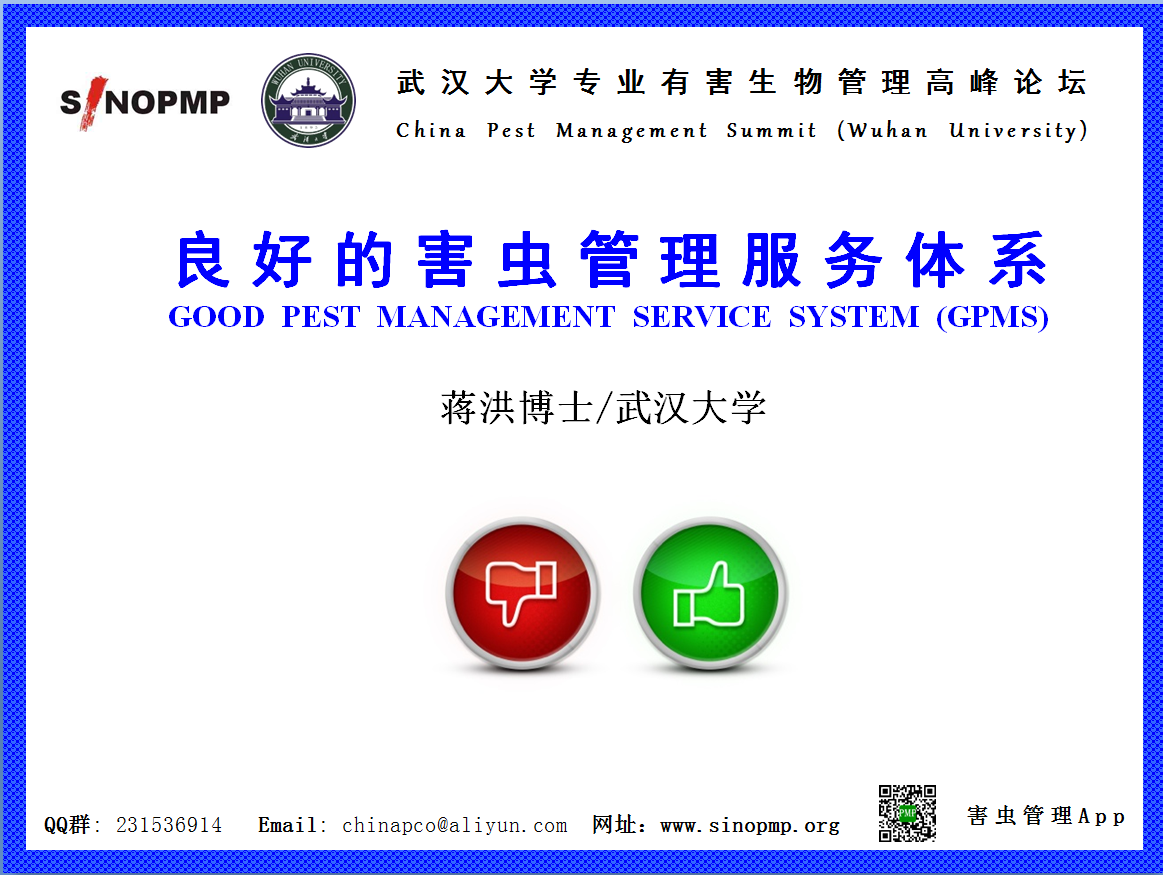The height and width of the screenshot is (875, 1163).
Task: Select the QQ group number 231536914
Action: (x=169, y=825)
